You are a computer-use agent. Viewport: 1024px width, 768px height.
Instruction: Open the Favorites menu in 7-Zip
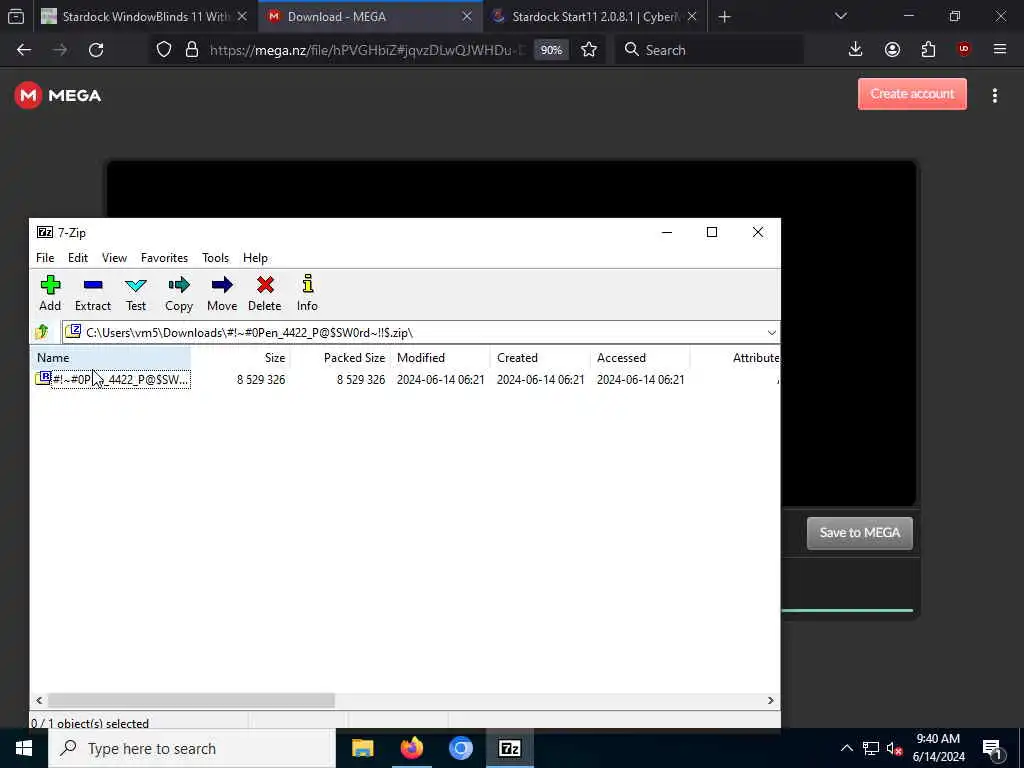click(165, 258)
